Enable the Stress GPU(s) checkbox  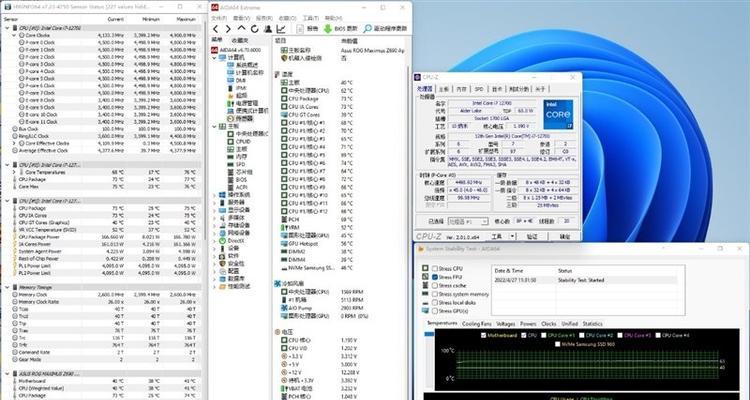coord(435,311)
